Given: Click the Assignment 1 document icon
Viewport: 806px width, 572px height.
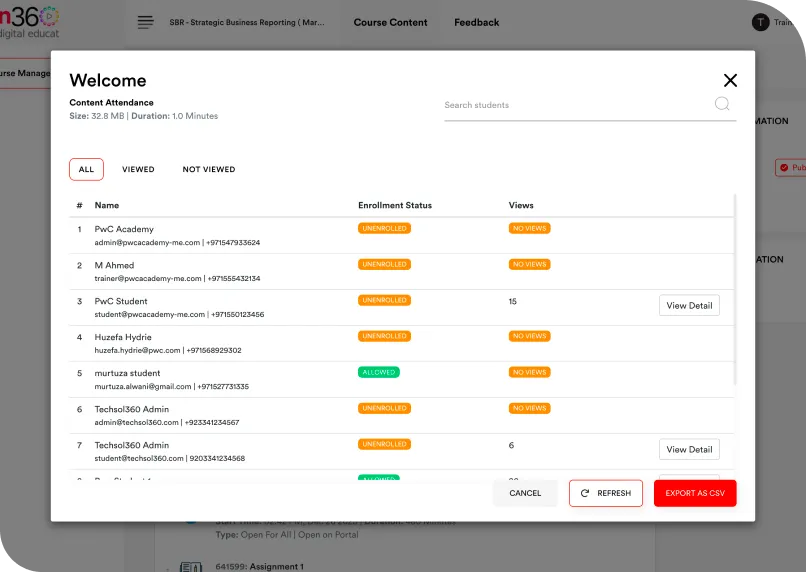Looking at the screenshot, I should pos(191,566).
